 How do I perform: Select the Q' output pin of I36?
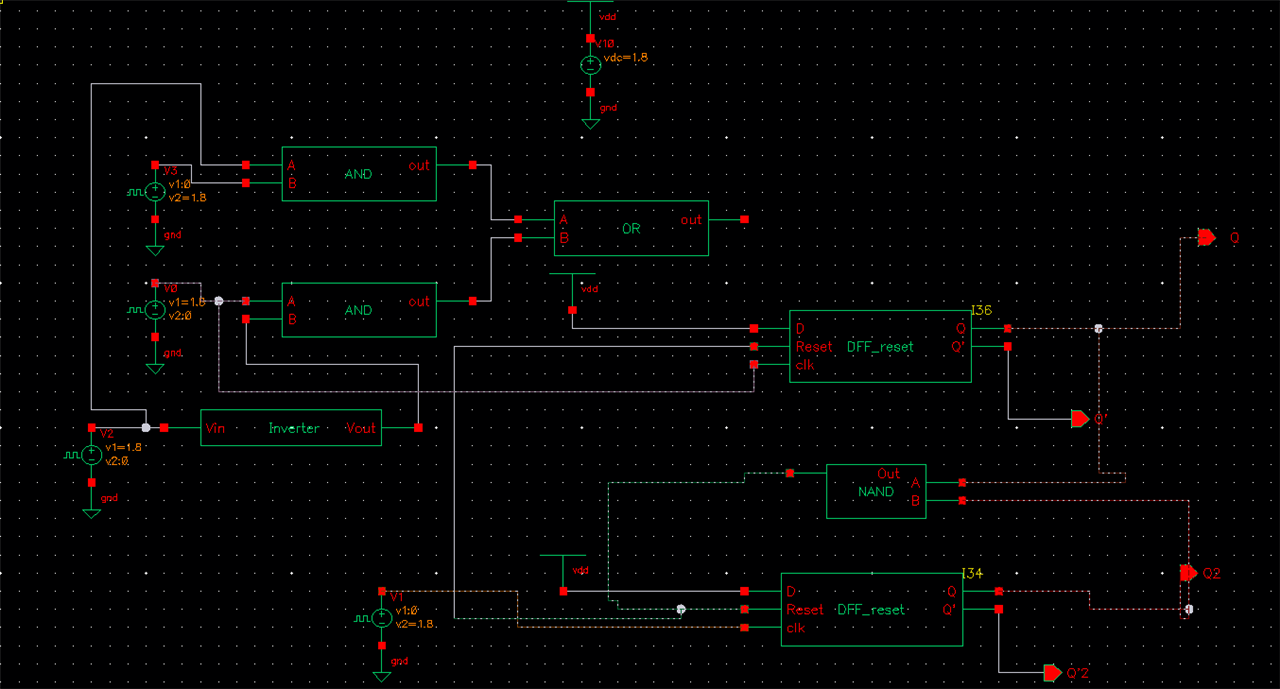point(1079,418)
